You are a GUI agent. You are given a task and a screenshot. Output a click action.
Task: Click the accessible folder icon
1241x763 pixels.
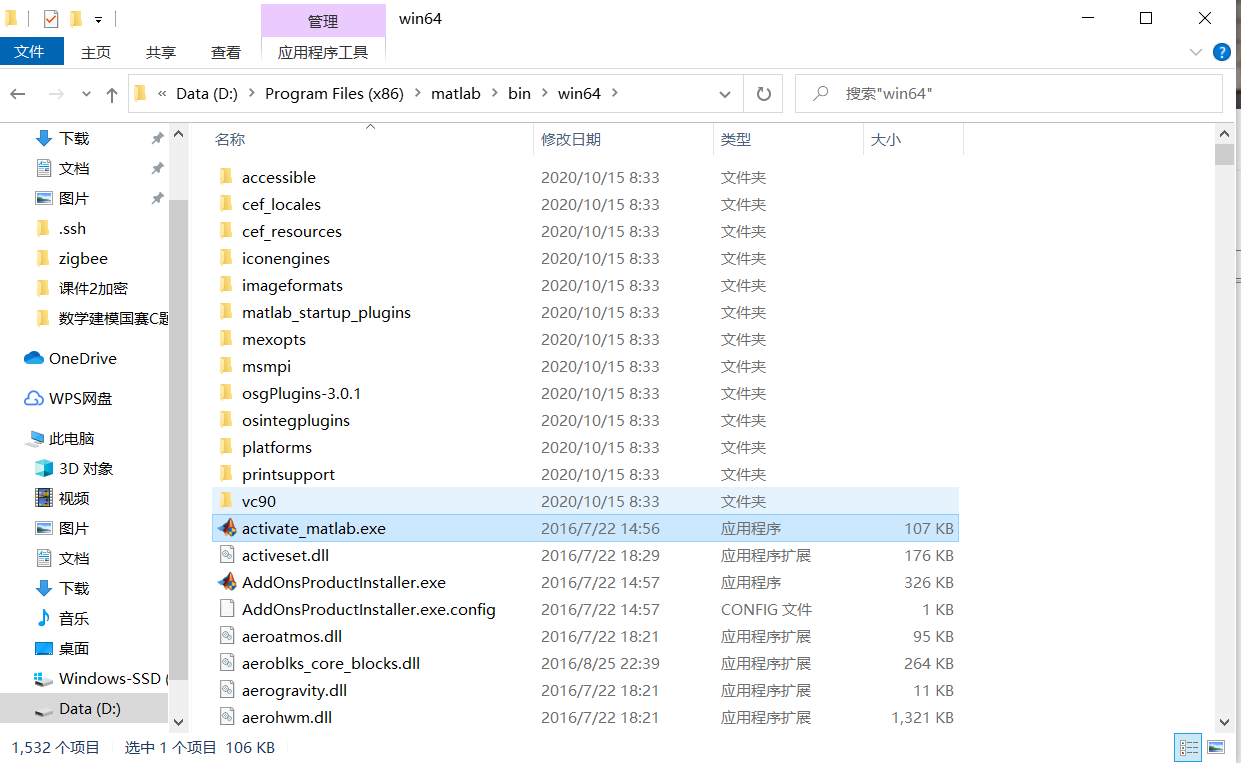226,177
